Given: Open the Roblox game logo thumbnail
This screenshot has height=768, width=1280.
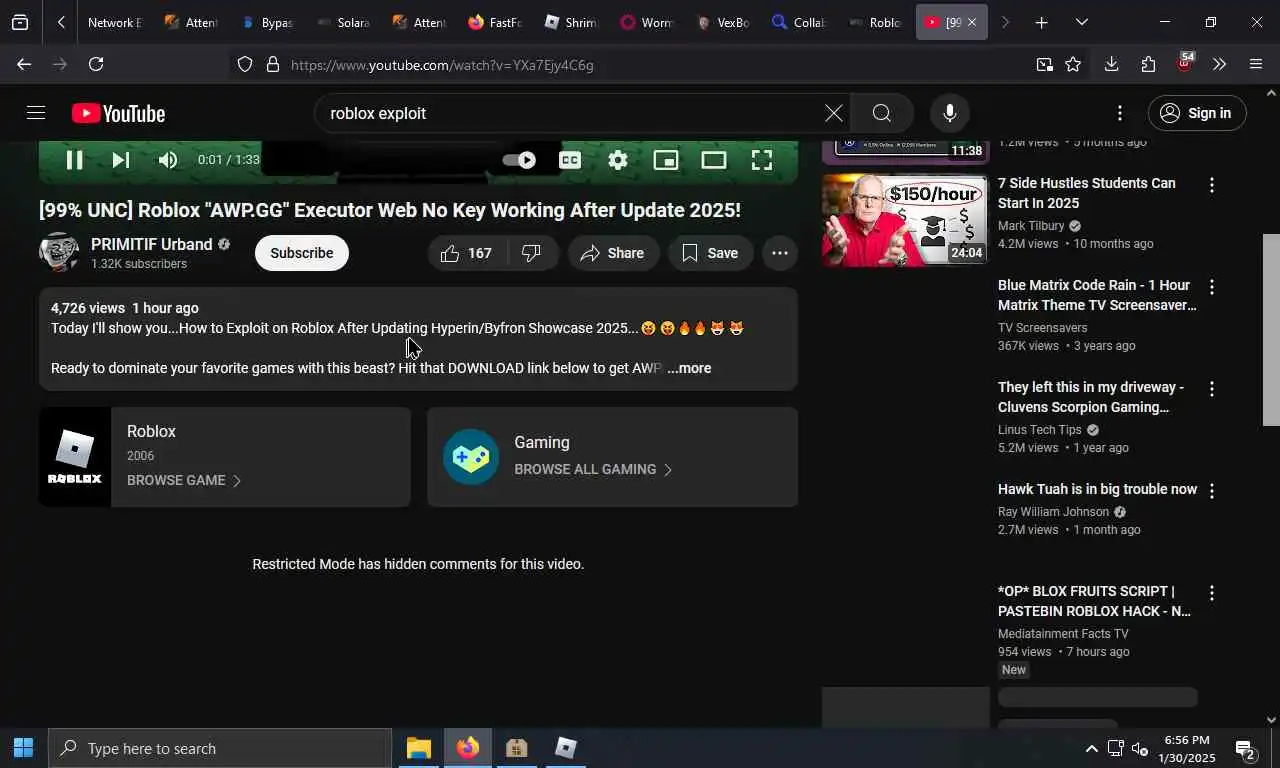Looking at the screenshot, I should coord(75,457).
